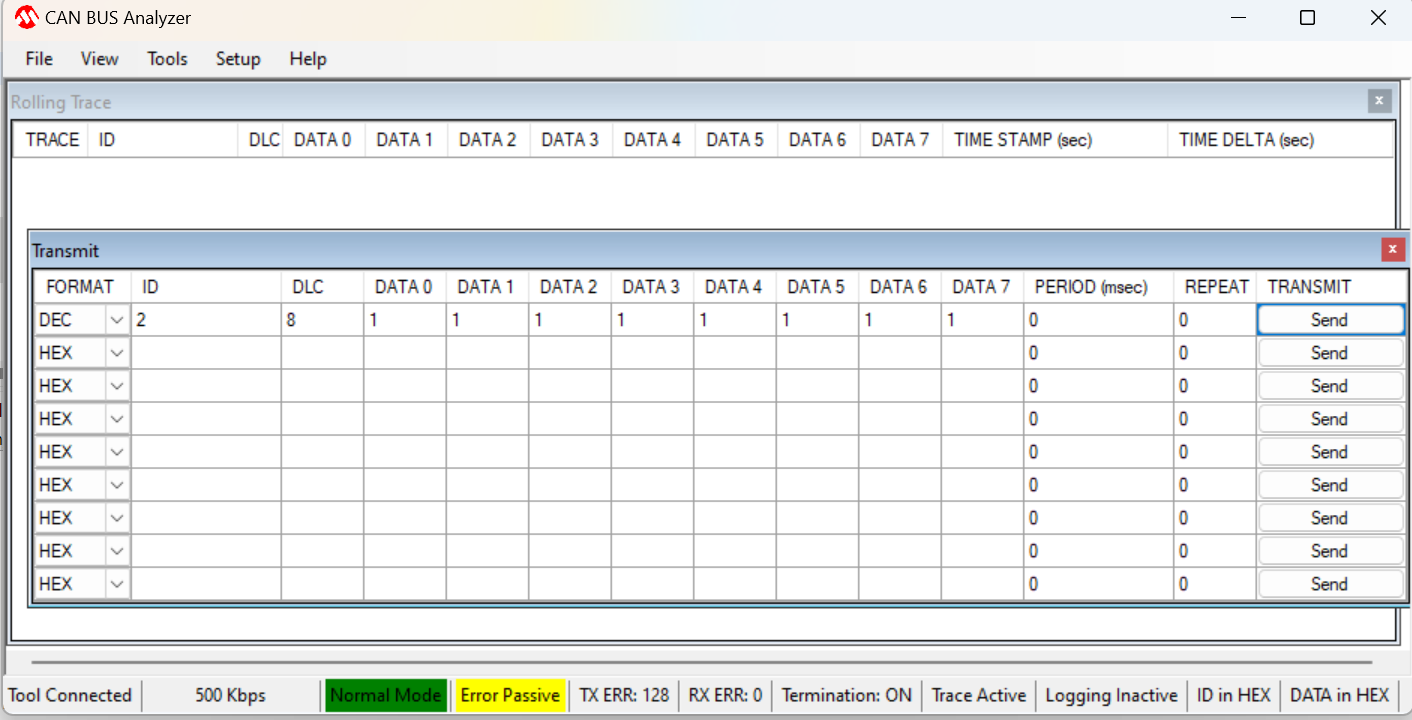Maximize the CAN BUS Analyzer window
This screenshot has height=720, width=1412.
tap(1307, 18)
